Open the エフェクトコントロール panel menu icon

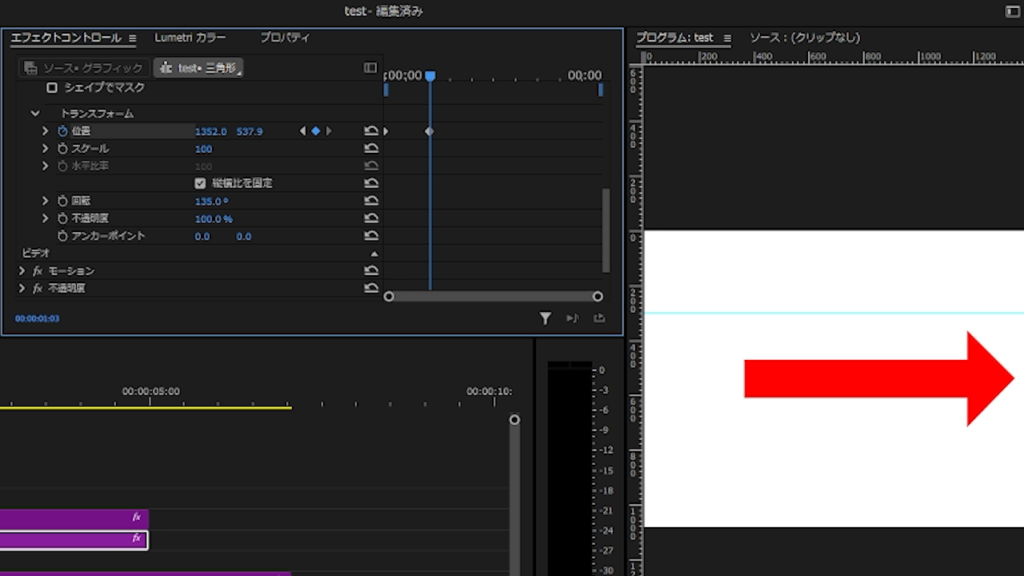[x=133, y=39]
